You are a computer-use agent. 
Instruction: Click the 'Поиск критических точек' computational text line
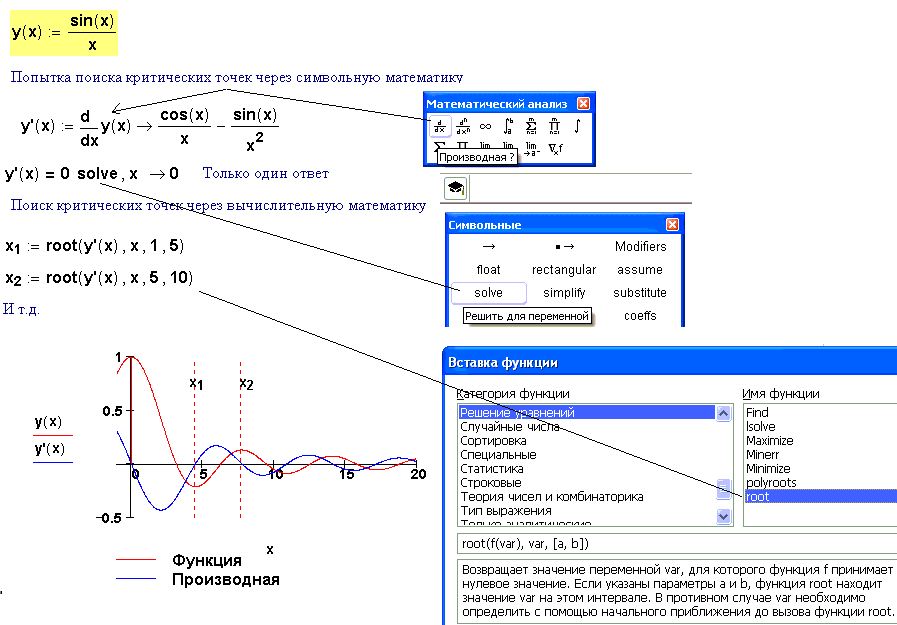tap(218, 205)
